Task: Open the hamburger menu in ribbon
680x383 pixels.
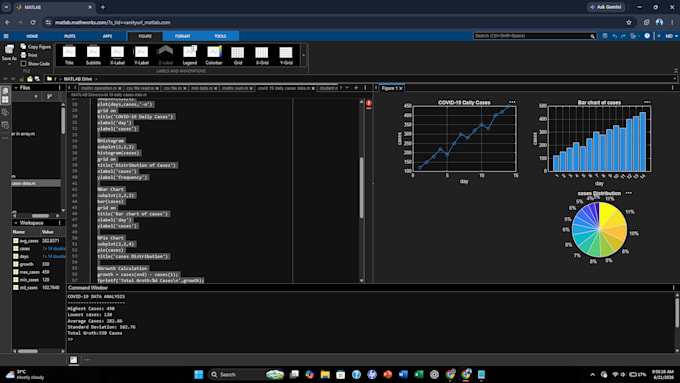Action: pyautogui.click(x=6, y=36)
